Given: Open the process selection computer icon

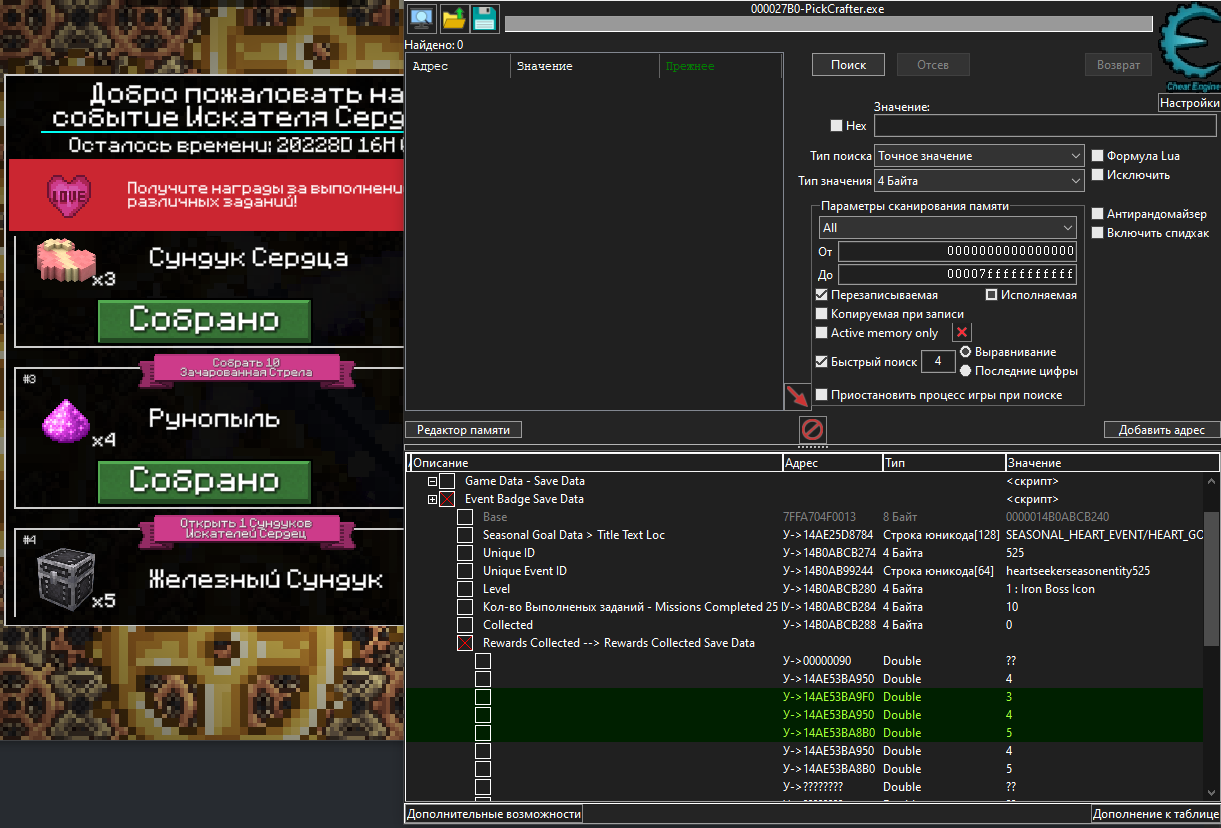Looking at the screenshot, I should coord(421,18).
